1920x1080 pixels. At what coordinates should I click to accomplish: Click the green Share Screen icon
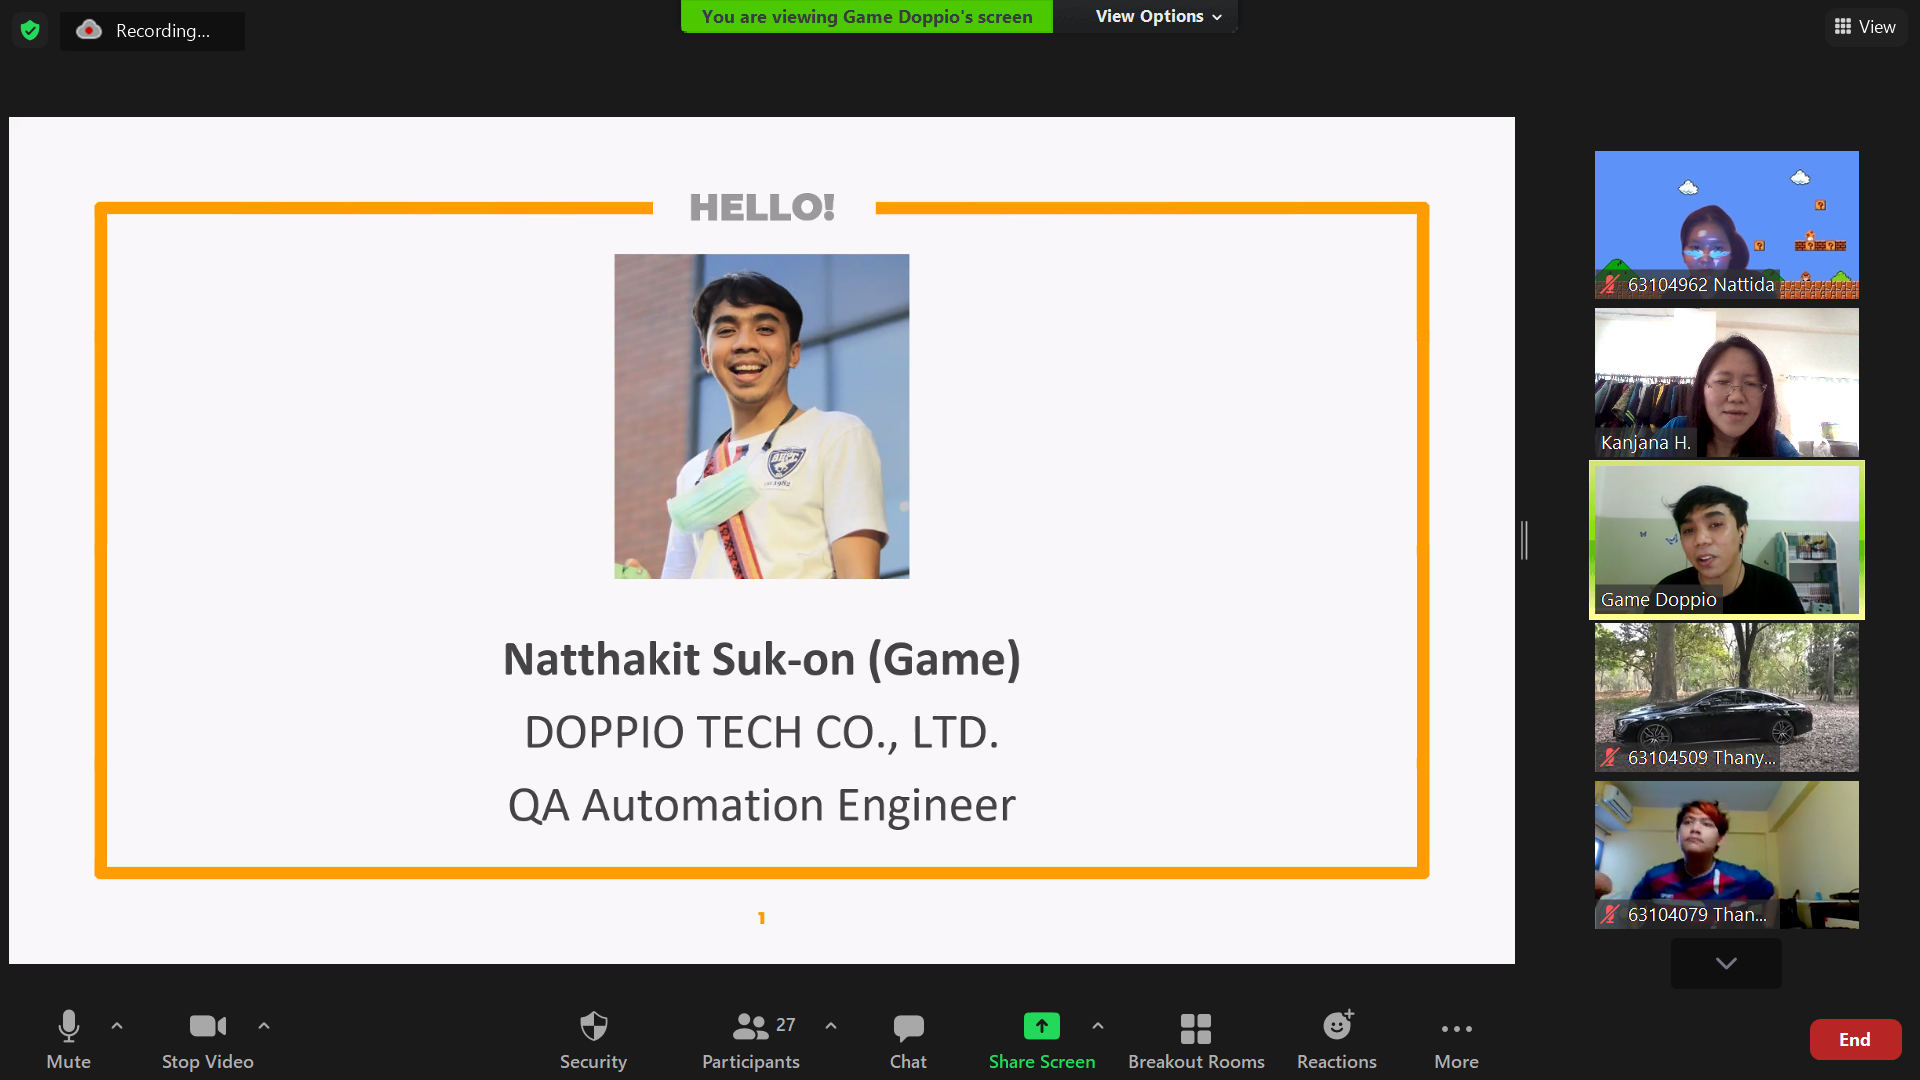click(x=1041, y=1026)
